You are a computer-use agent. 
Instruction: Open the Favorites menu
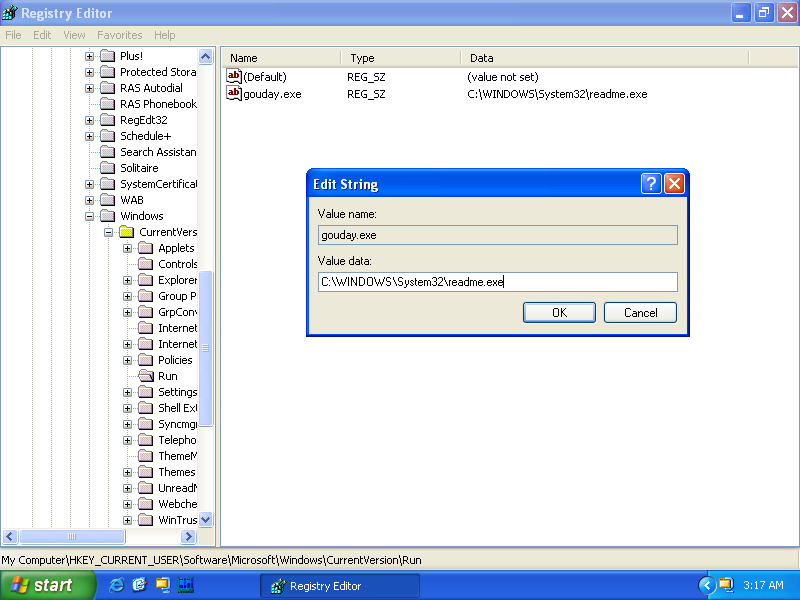click(119, 35)
